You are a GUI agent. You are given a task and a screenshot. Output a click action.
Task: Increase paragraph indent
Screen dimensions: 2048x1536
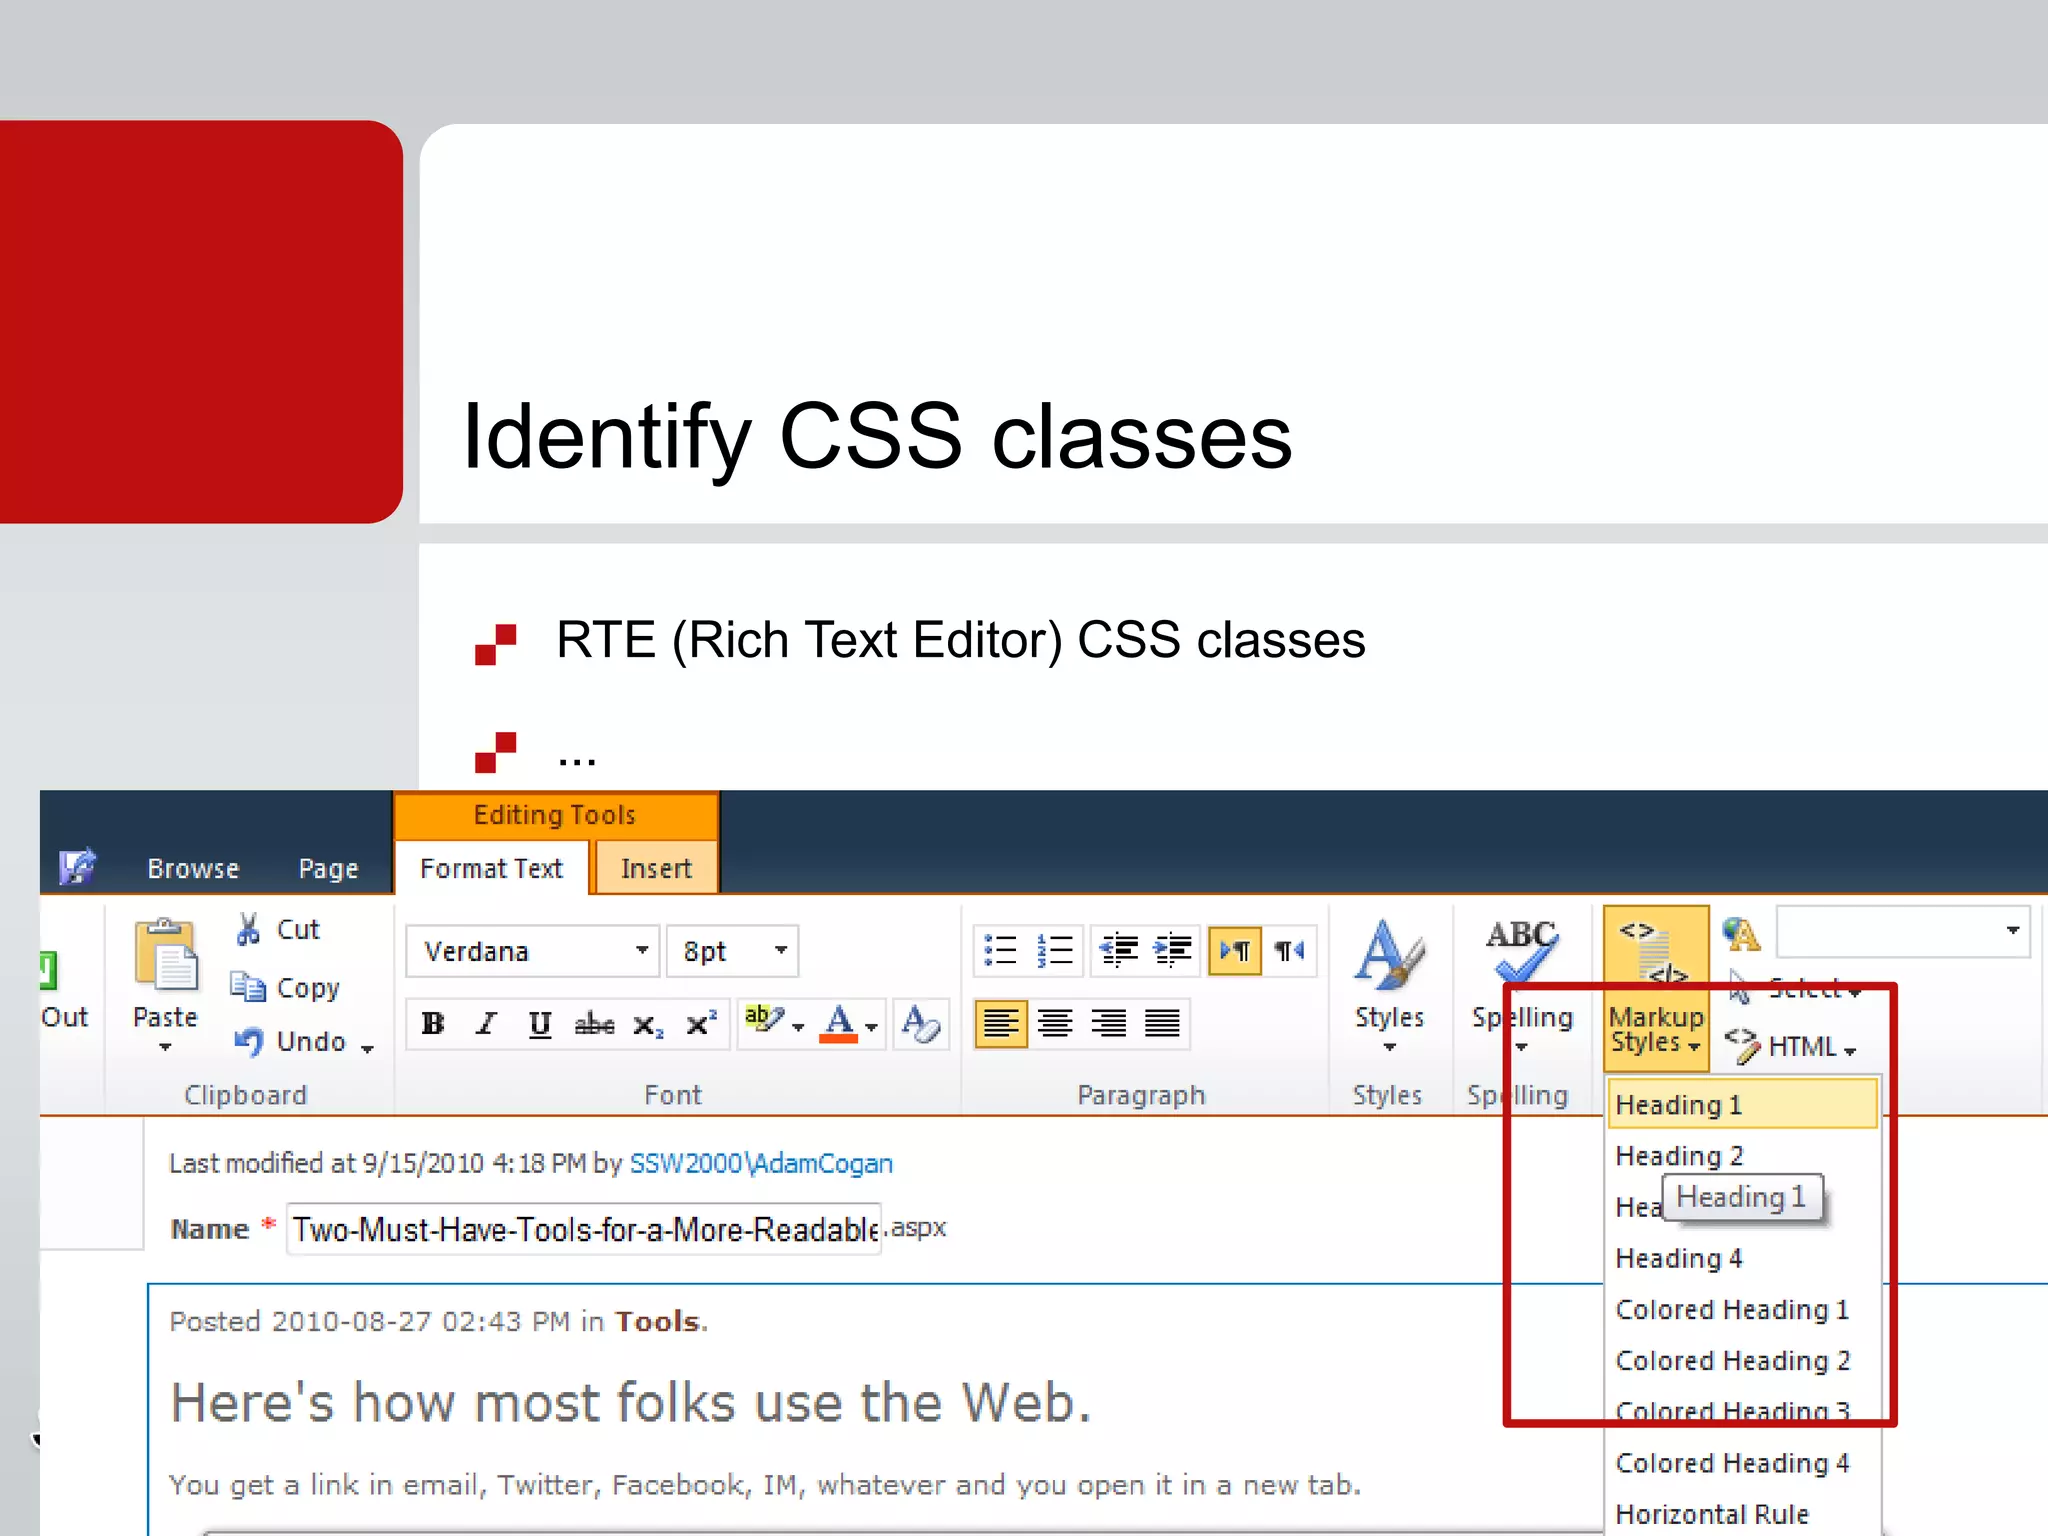1171,950
